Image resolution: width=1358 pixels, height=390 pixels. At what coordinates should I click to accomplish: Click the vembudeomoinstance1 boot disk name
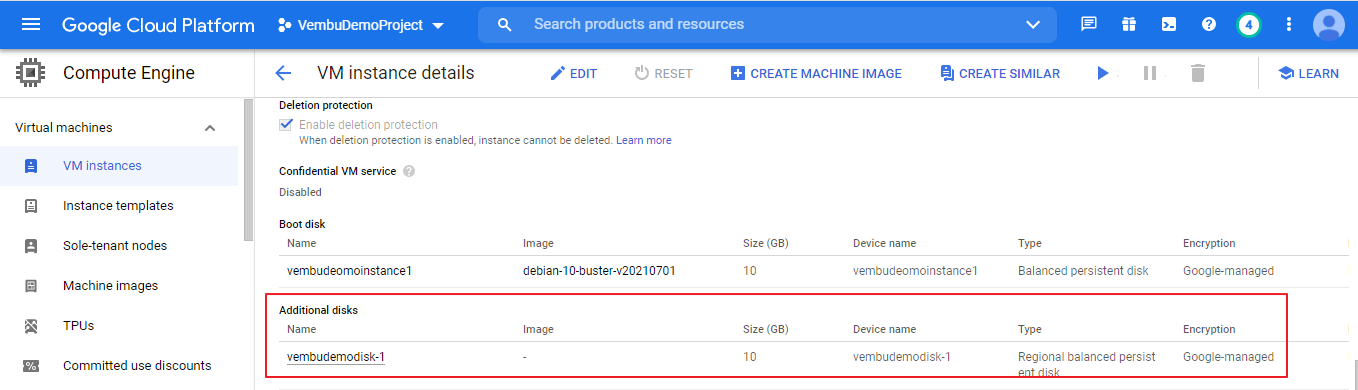pos(350,270)
